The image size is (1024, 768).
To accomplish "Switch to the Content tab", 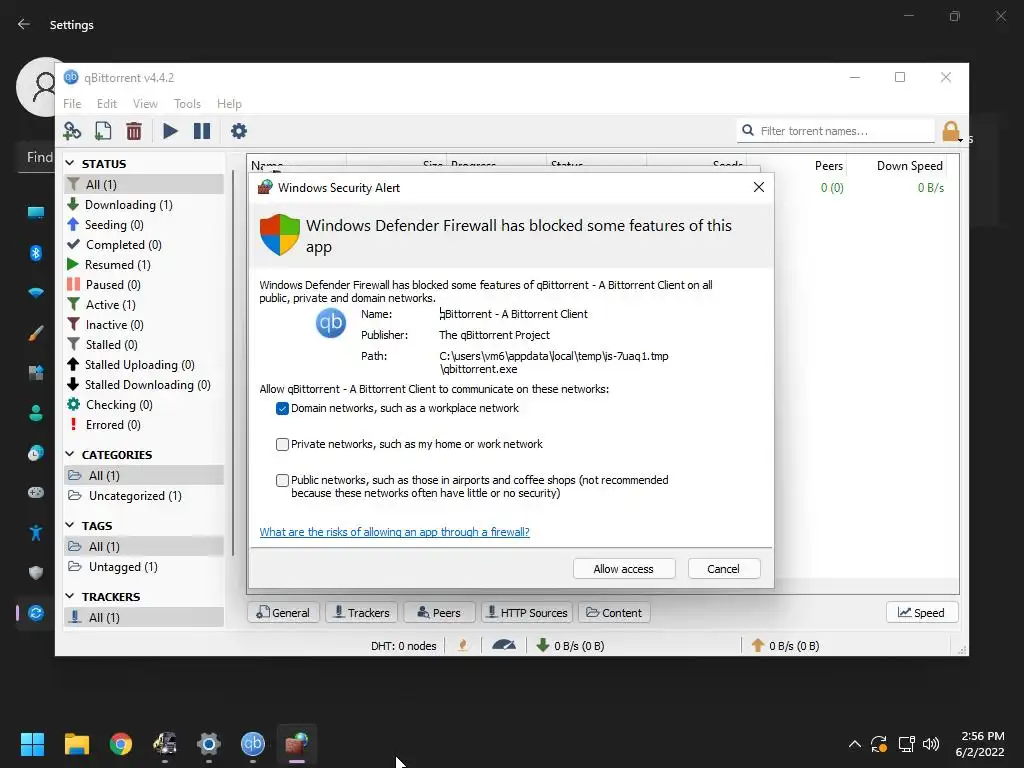I will tap(614, 613).
